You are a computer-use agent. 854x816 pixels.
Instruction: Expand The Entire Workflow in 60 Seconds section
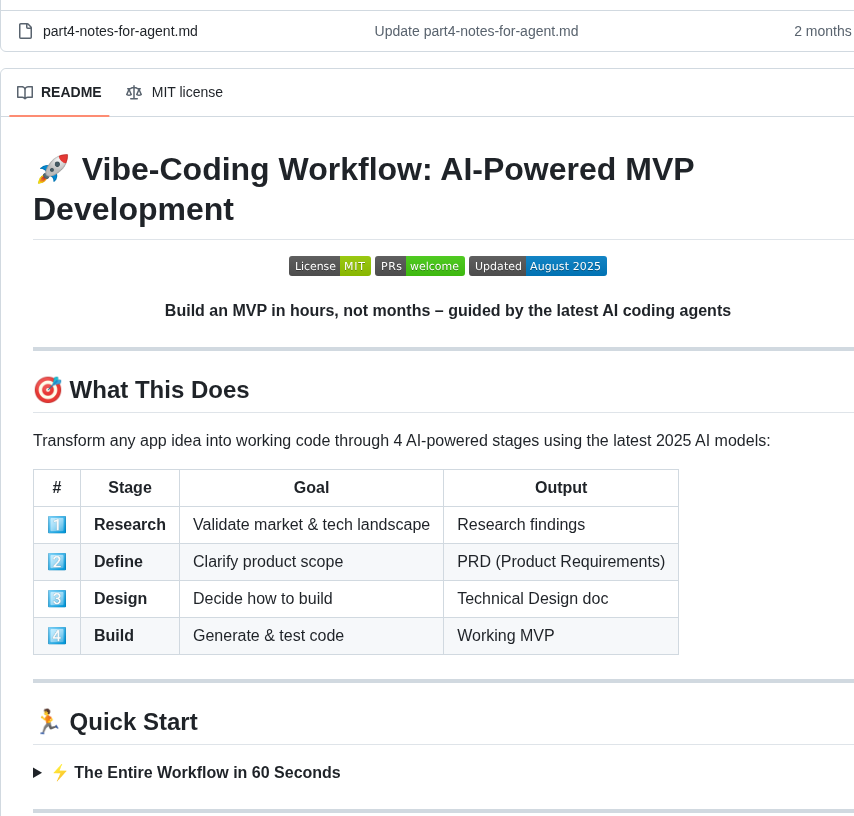pyautogui.click(x=207, y=772)
